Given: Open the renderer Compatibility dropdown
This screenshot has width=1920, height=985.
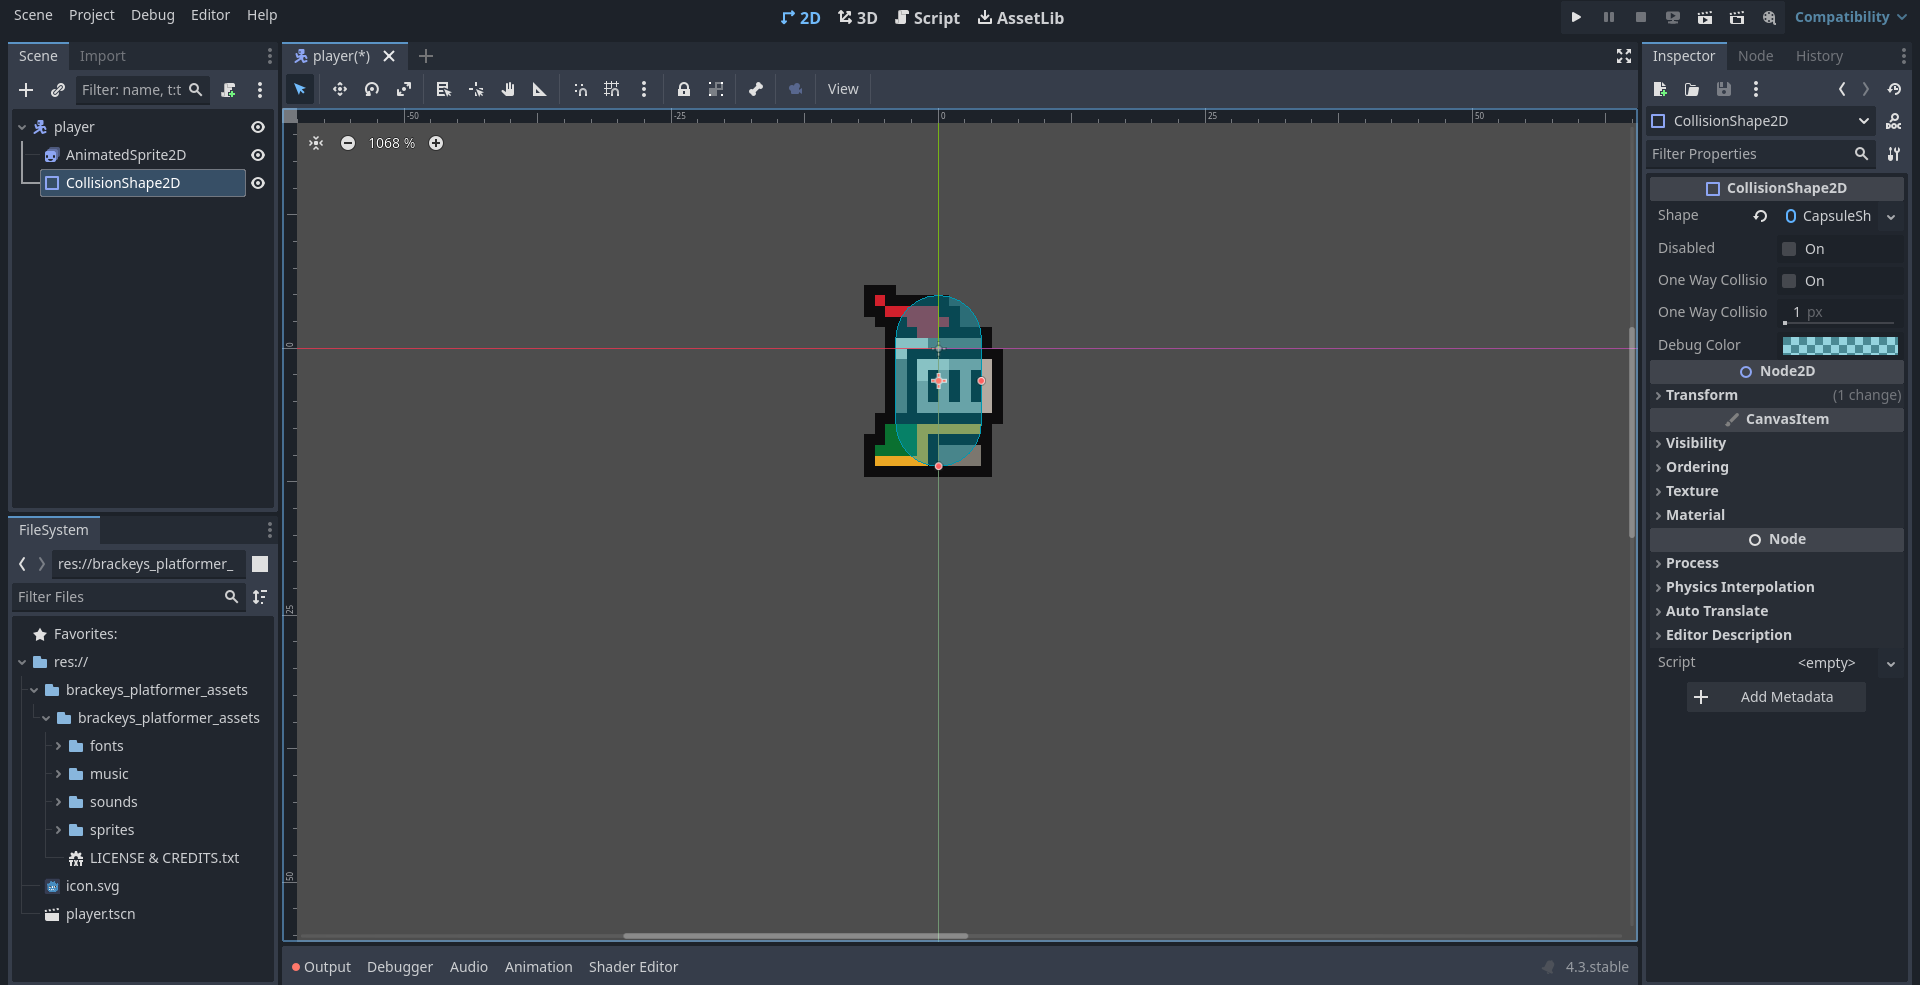Looking at the screenshot, I should pyautogui.click(x=1850, y=17).
